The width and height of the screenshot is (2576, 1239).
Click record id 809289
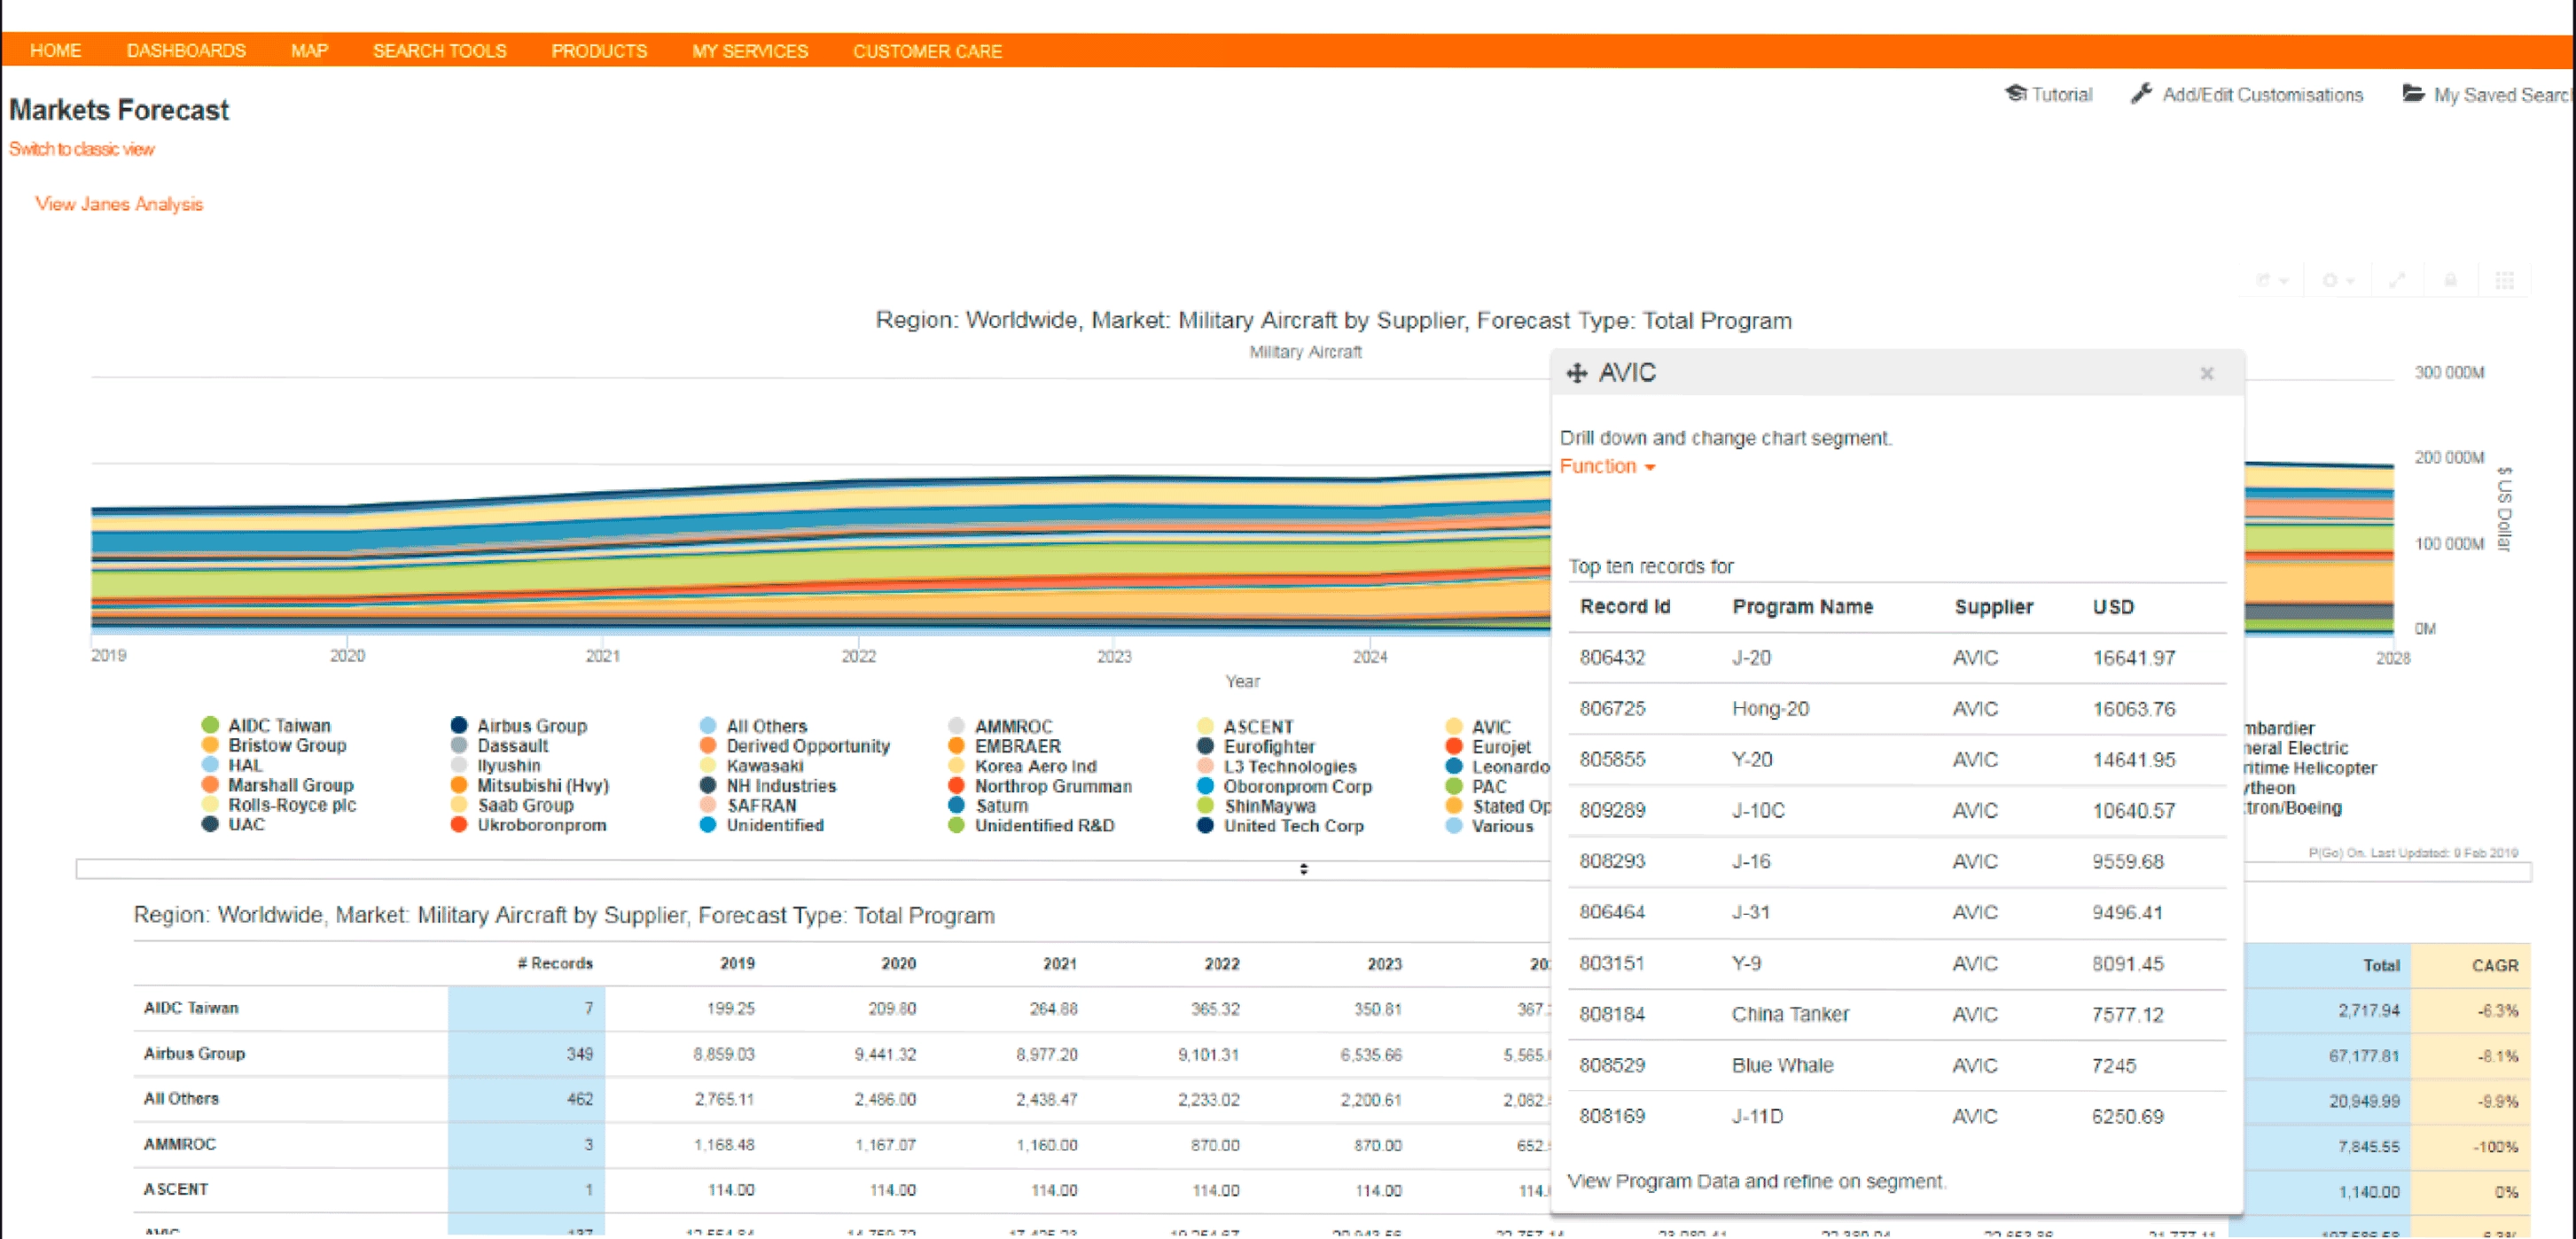[1612, 811]
